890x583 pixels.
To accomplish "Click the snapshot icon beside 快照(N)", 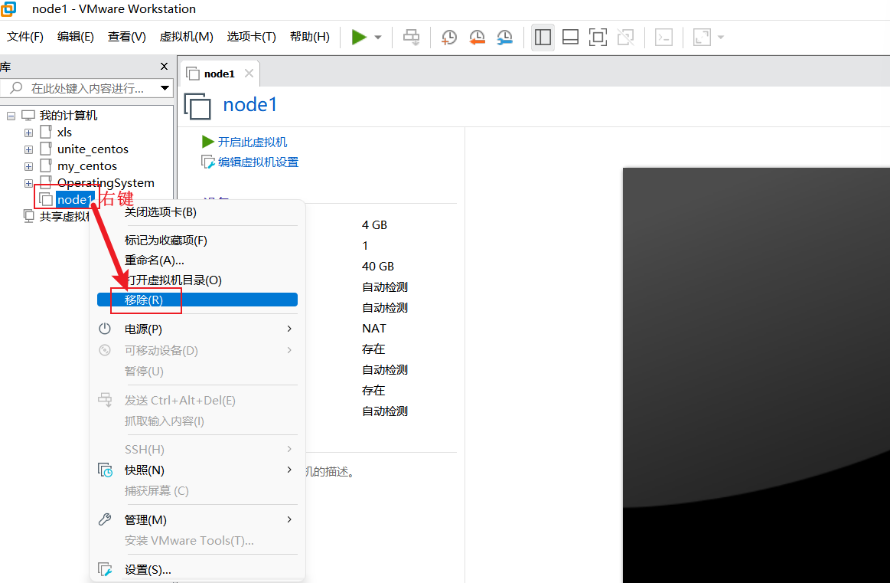I will [x=105, y=470].
